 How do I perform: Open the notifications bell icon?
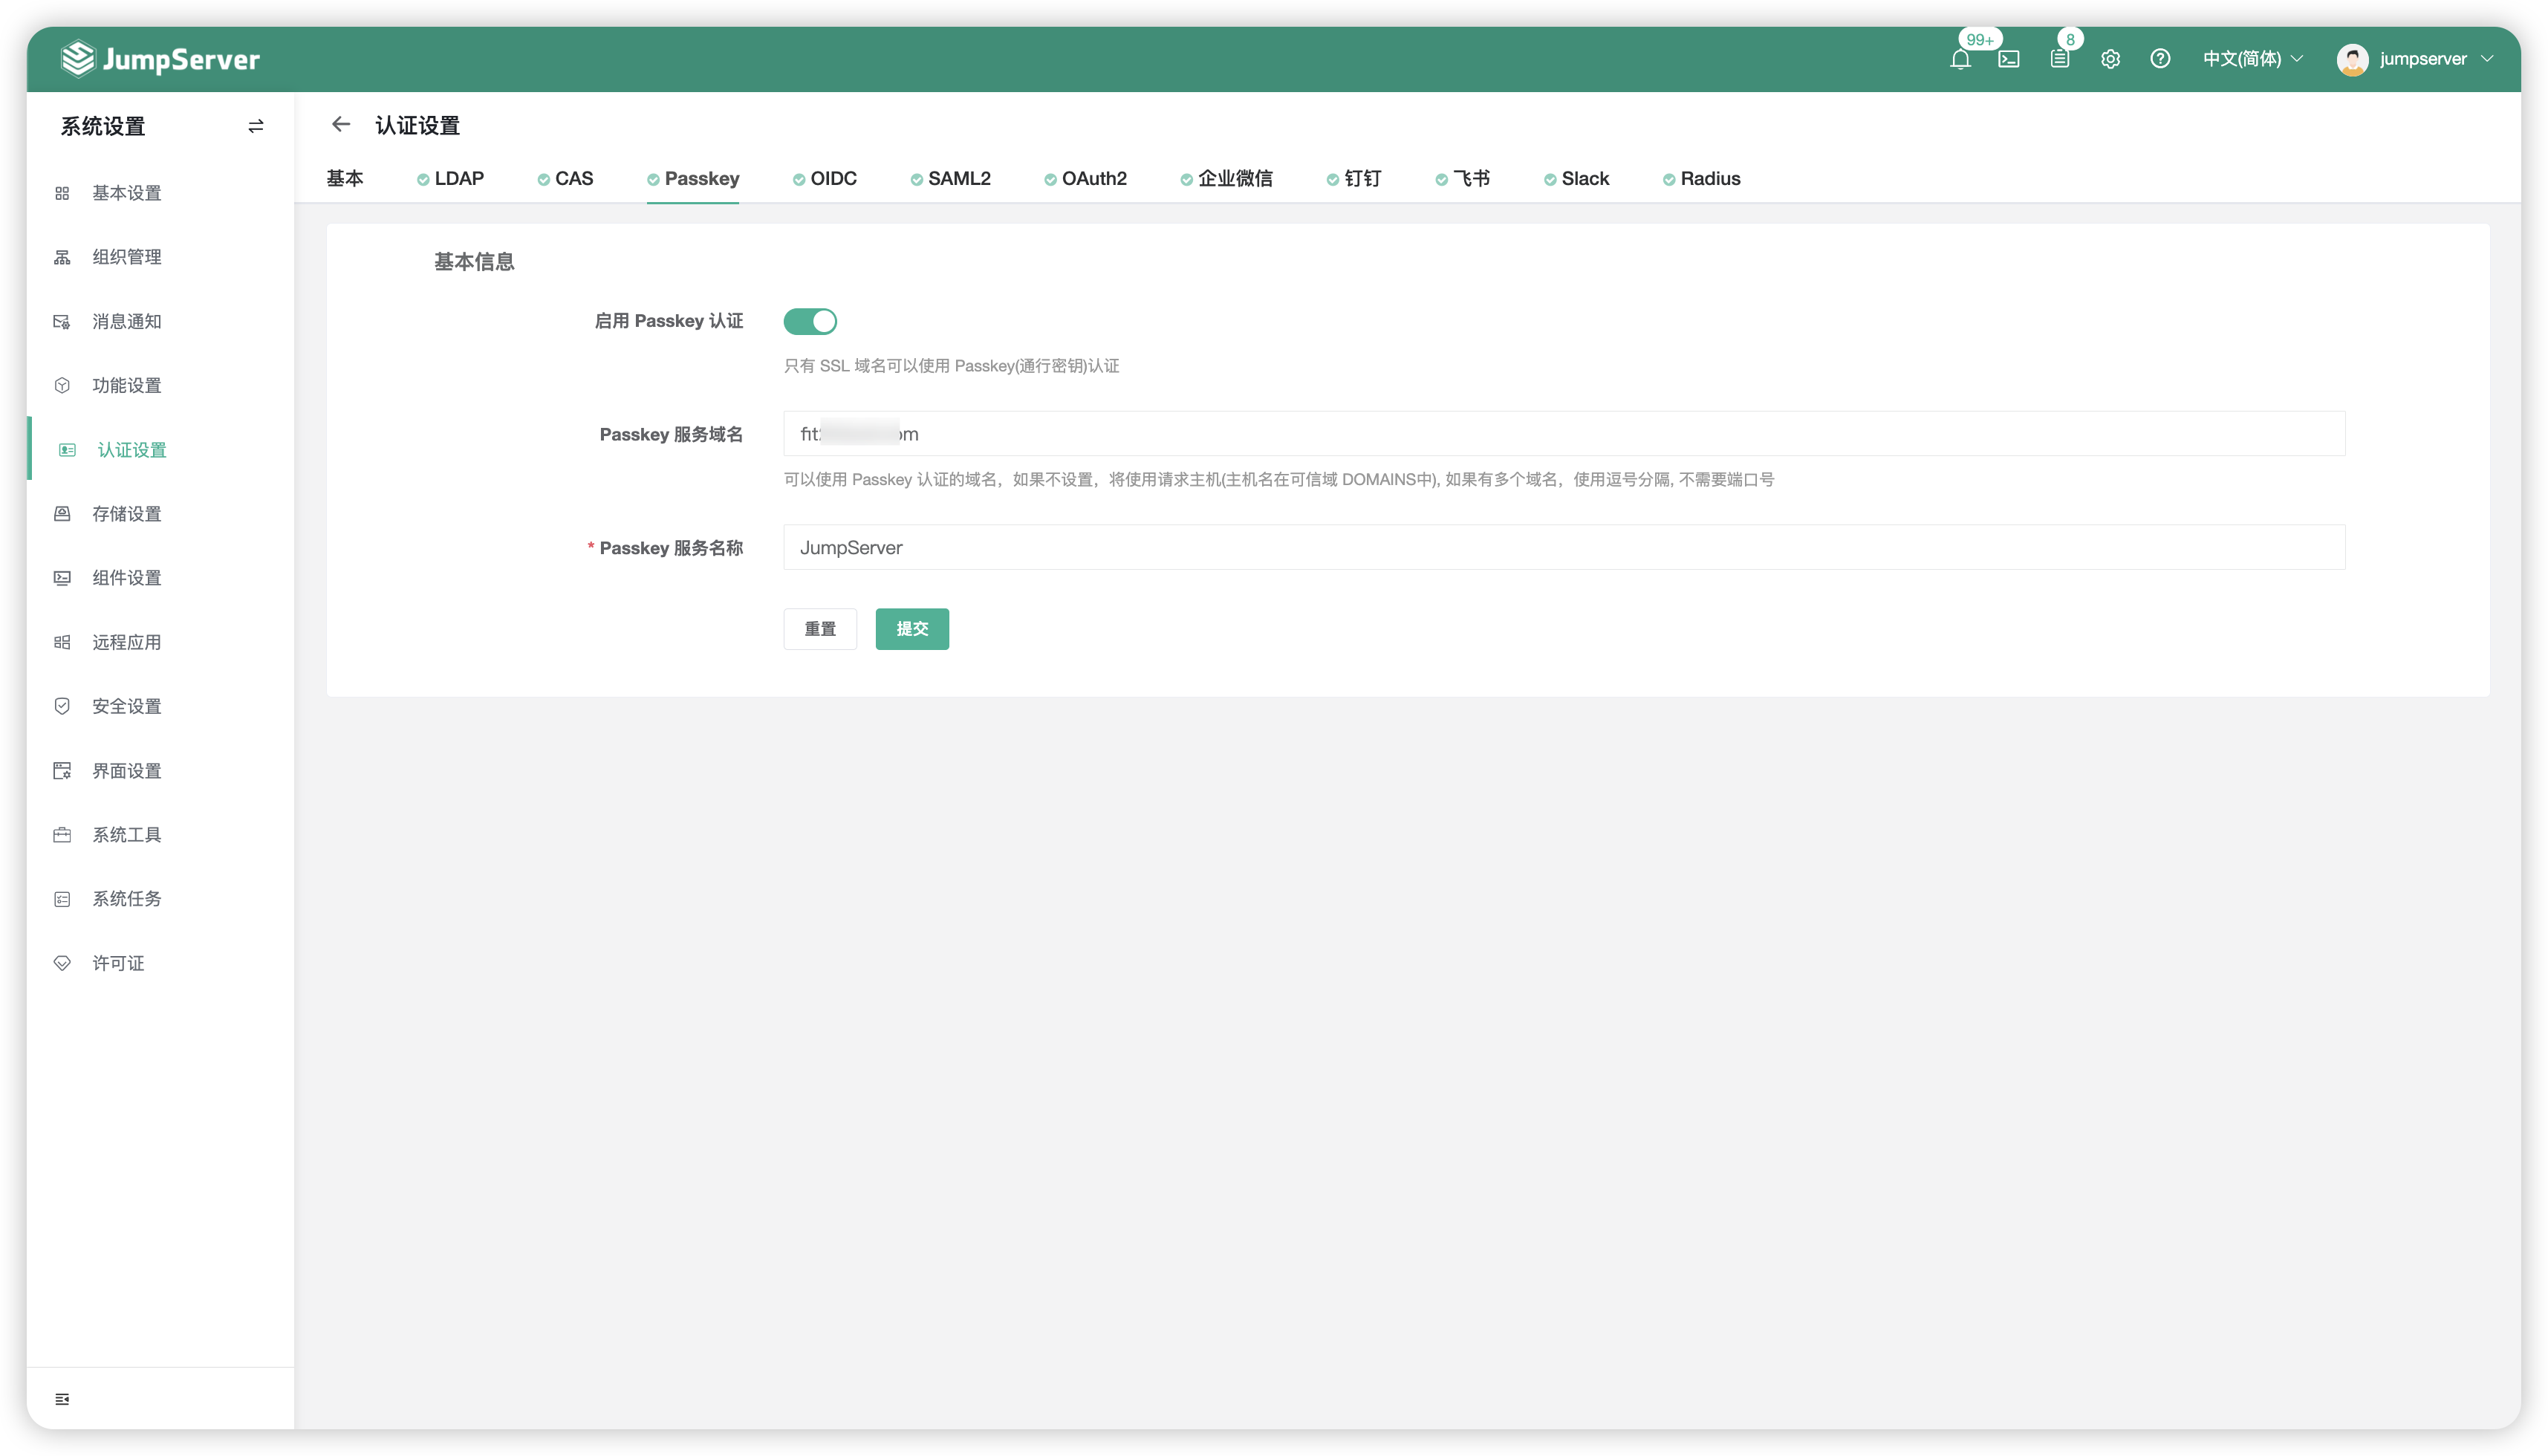(x=1960, y=59)
